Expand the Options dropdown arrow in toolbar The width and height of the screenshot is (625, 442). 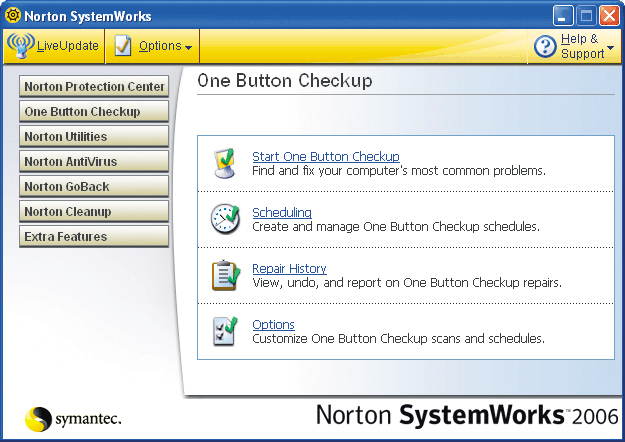[189, 48]
